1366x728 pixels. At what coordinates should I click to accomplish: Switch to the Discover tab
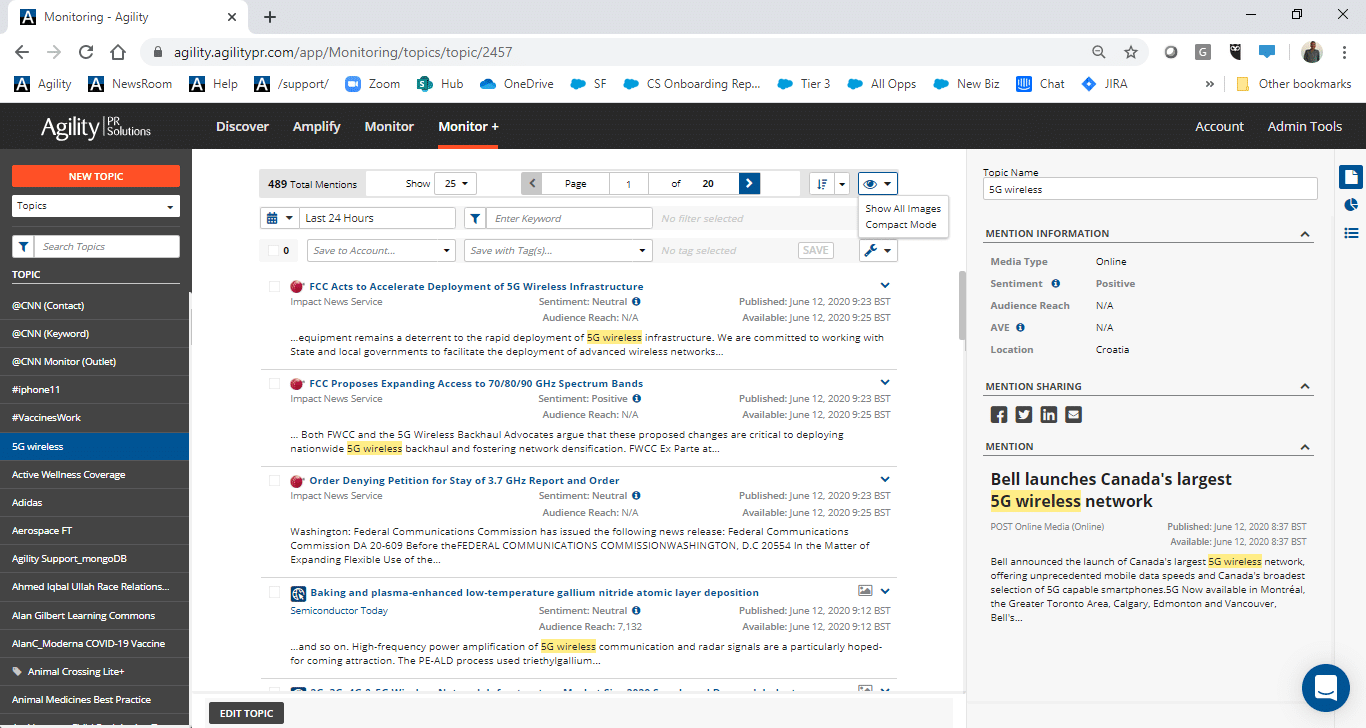tap(242, 127)
